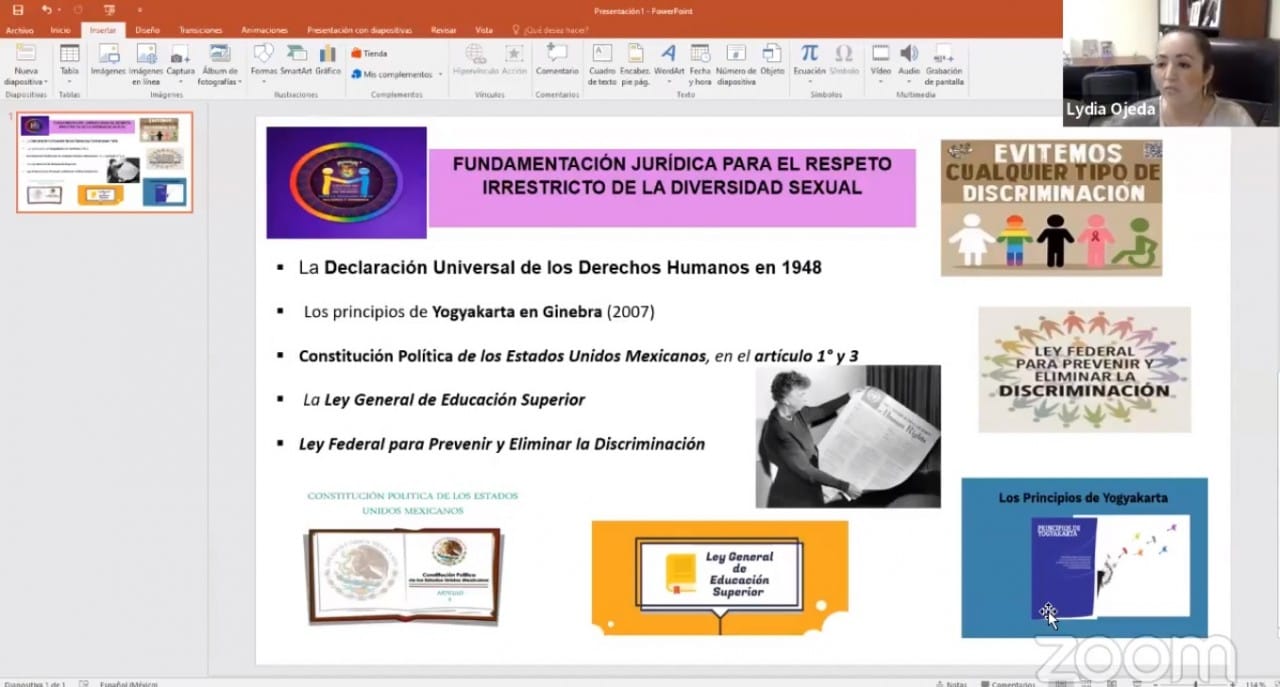Open the Archivo tab
This screenshot has width=1280, height=687.
(19, 30)
